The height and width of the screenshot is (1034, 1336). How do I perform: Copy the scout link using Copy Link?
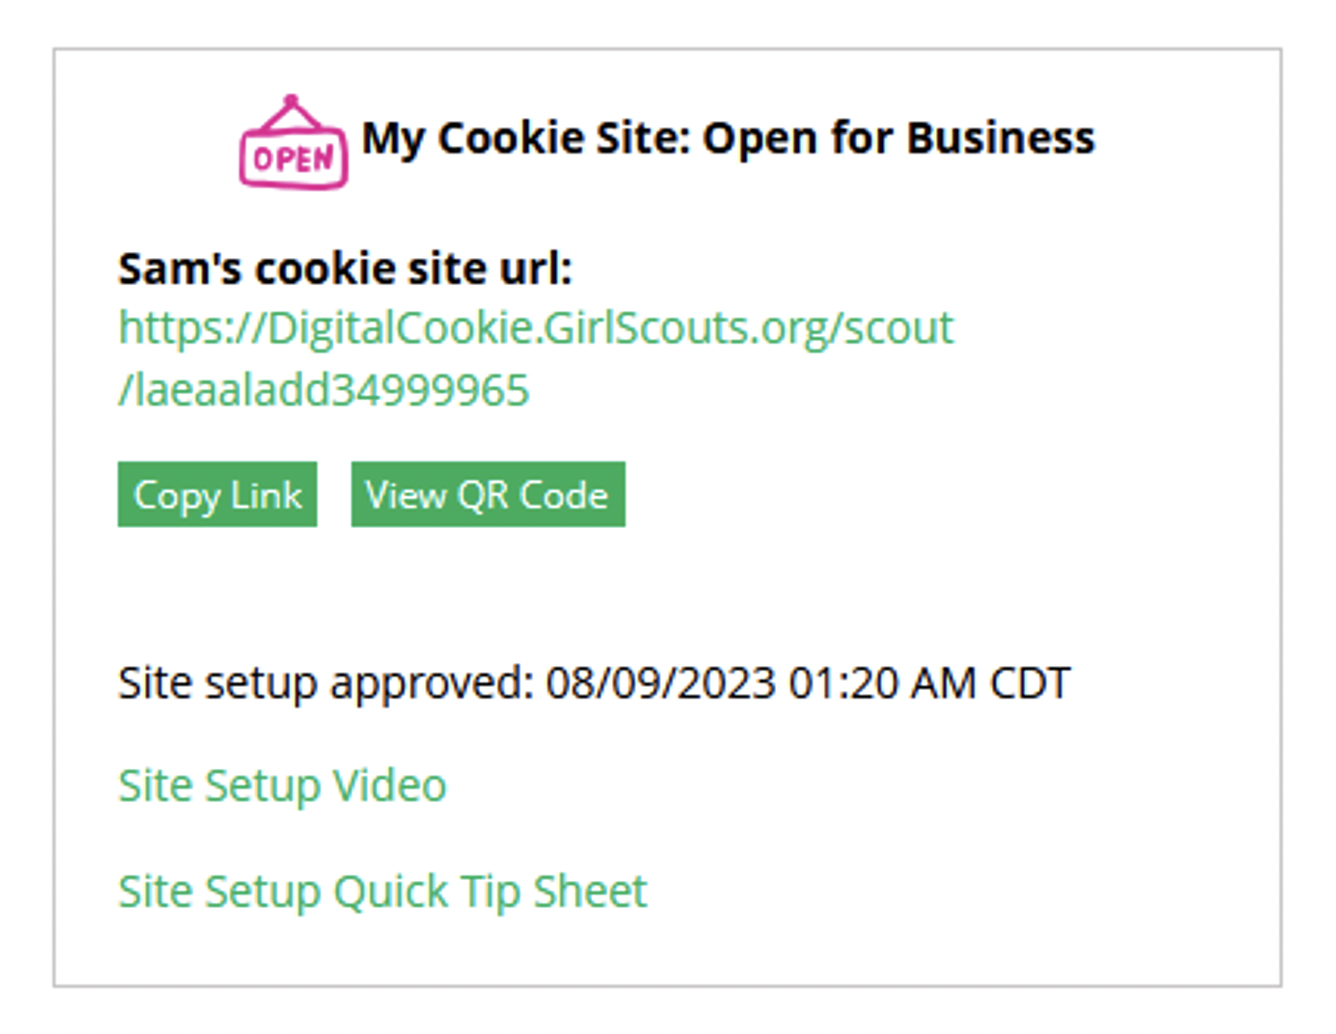216,493
